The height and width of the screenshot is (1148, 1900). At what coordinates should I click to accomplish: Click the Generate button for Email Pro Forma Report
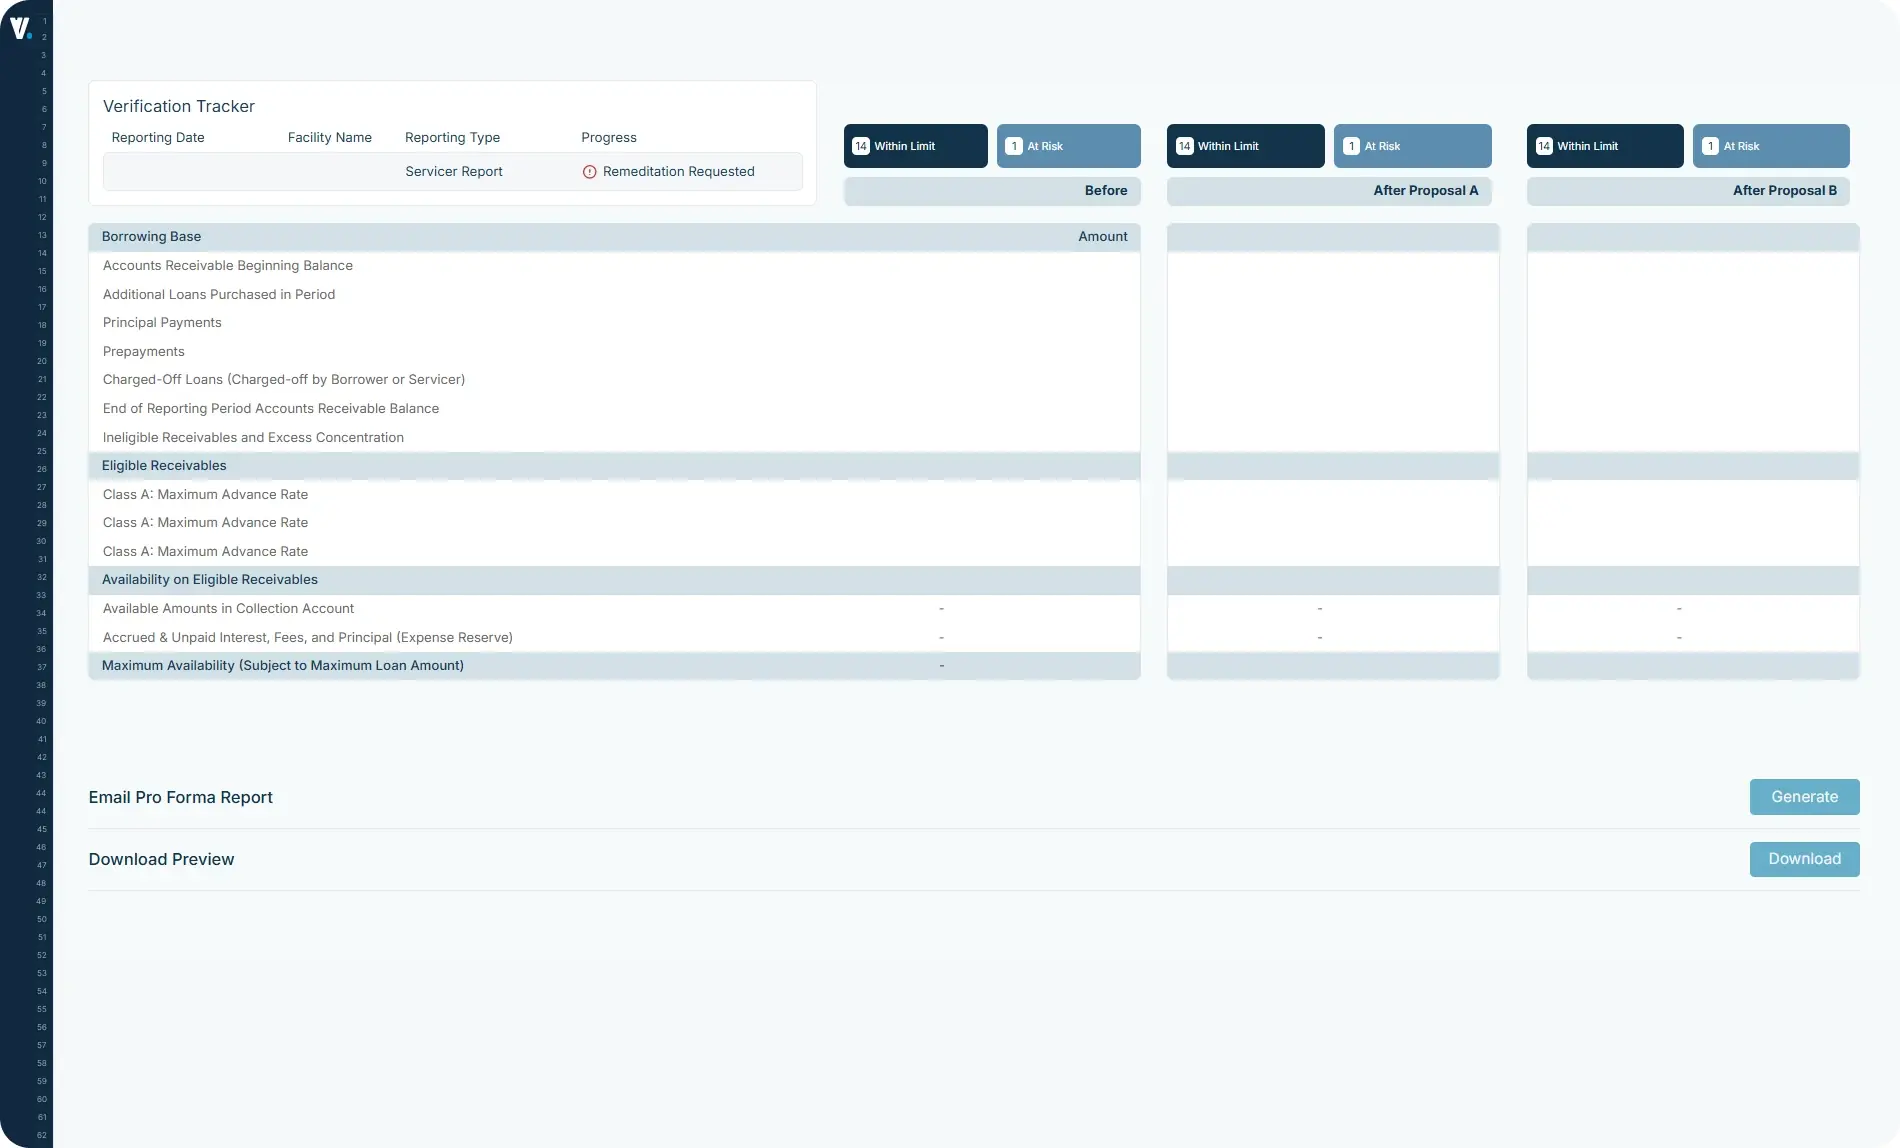pyautogui.click(x=1803, y=796)
